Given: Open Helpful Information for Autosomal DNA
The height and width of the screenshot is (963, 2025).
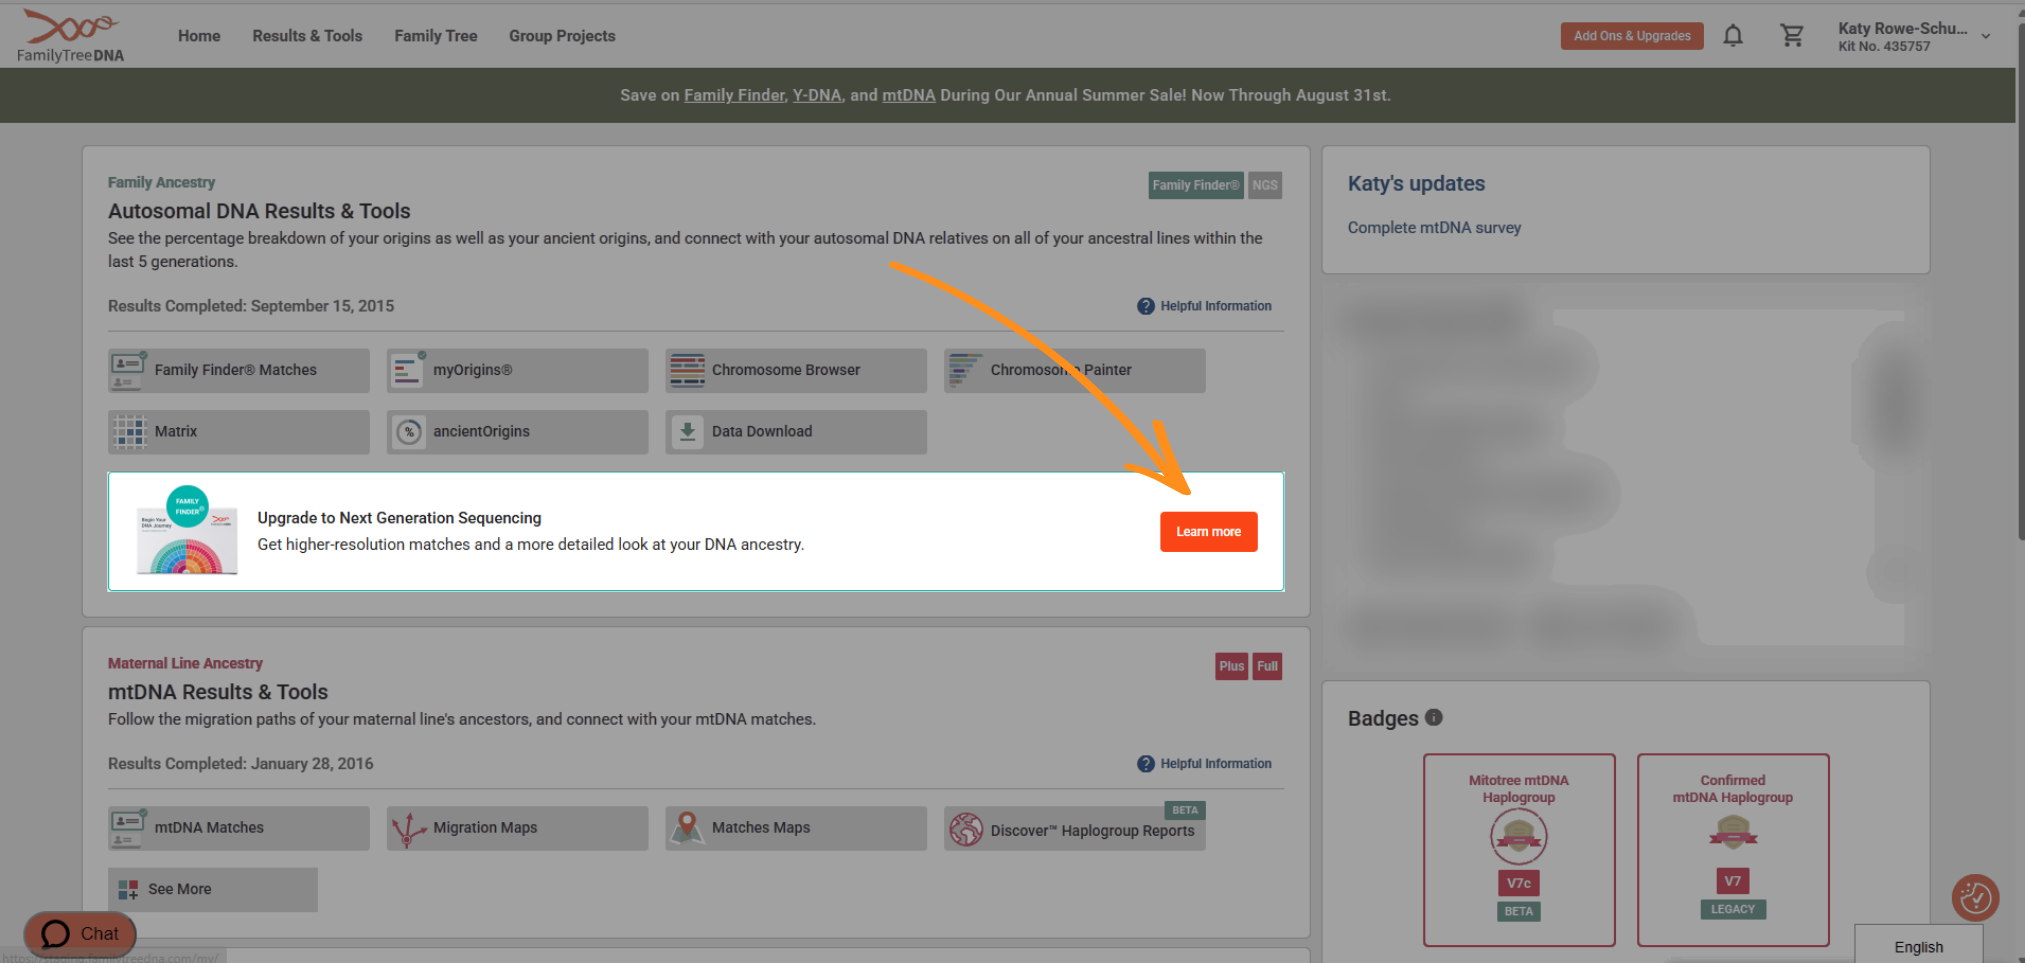Looking at the screenshot, I should pyautogui.click(x=1205, y=306).
